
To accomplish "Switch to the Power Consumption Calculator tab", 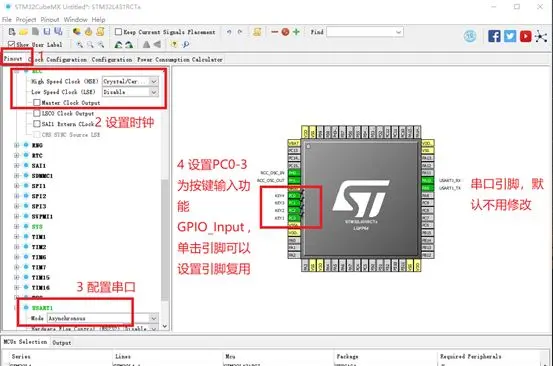I will (x=180, y=60).
